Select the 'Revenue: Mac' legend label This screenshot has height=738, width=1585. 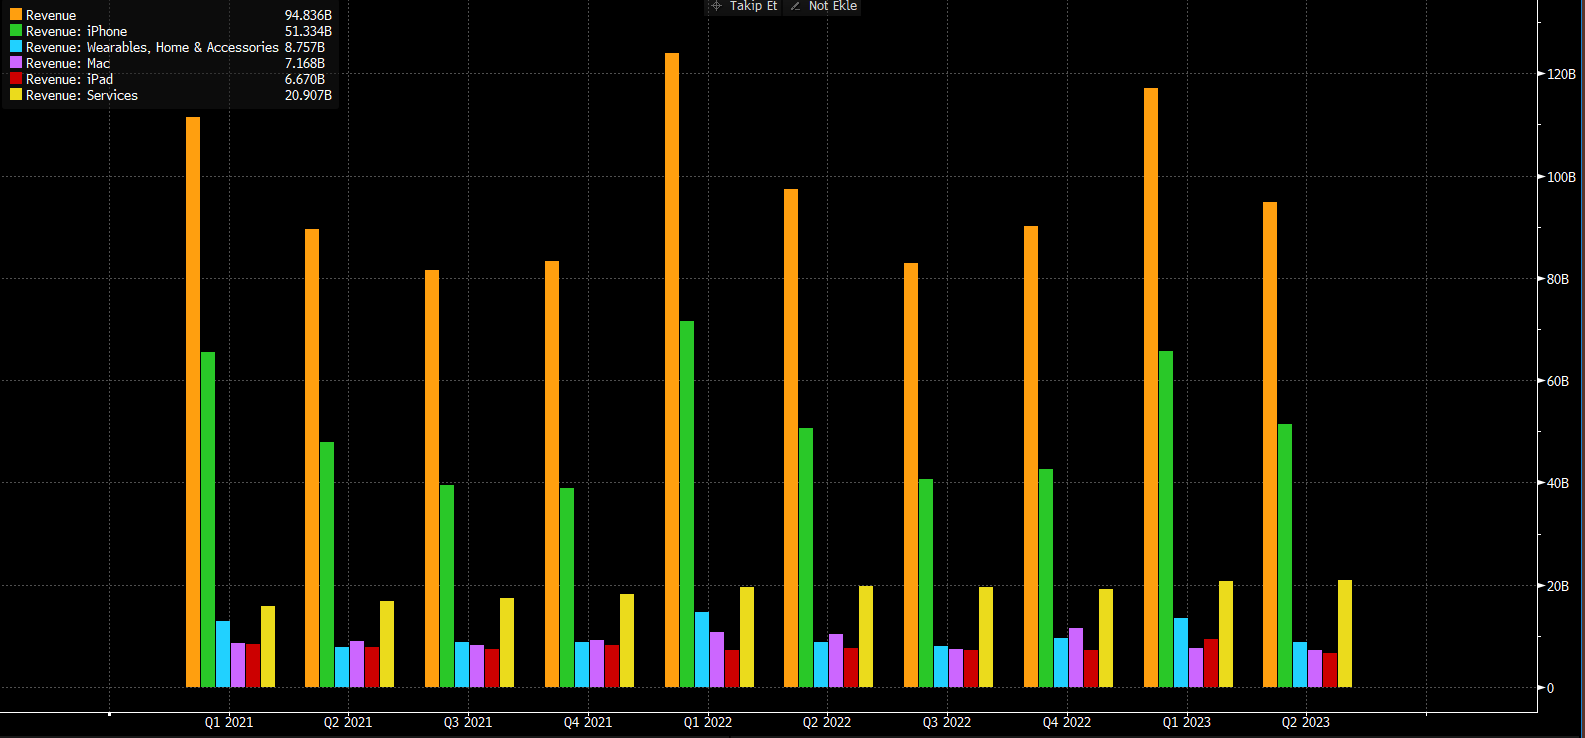tap(68, 63)
